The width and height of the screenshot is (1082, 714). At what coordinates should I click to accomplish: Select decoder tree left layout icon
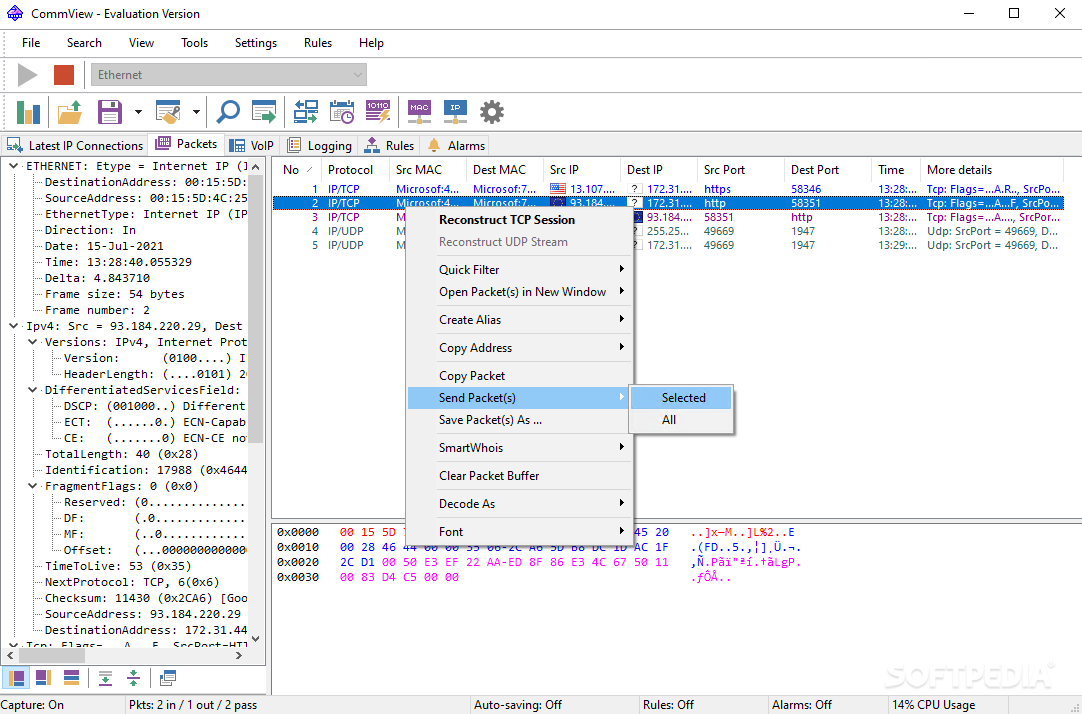pyautogui.click(x=17, y=677)
